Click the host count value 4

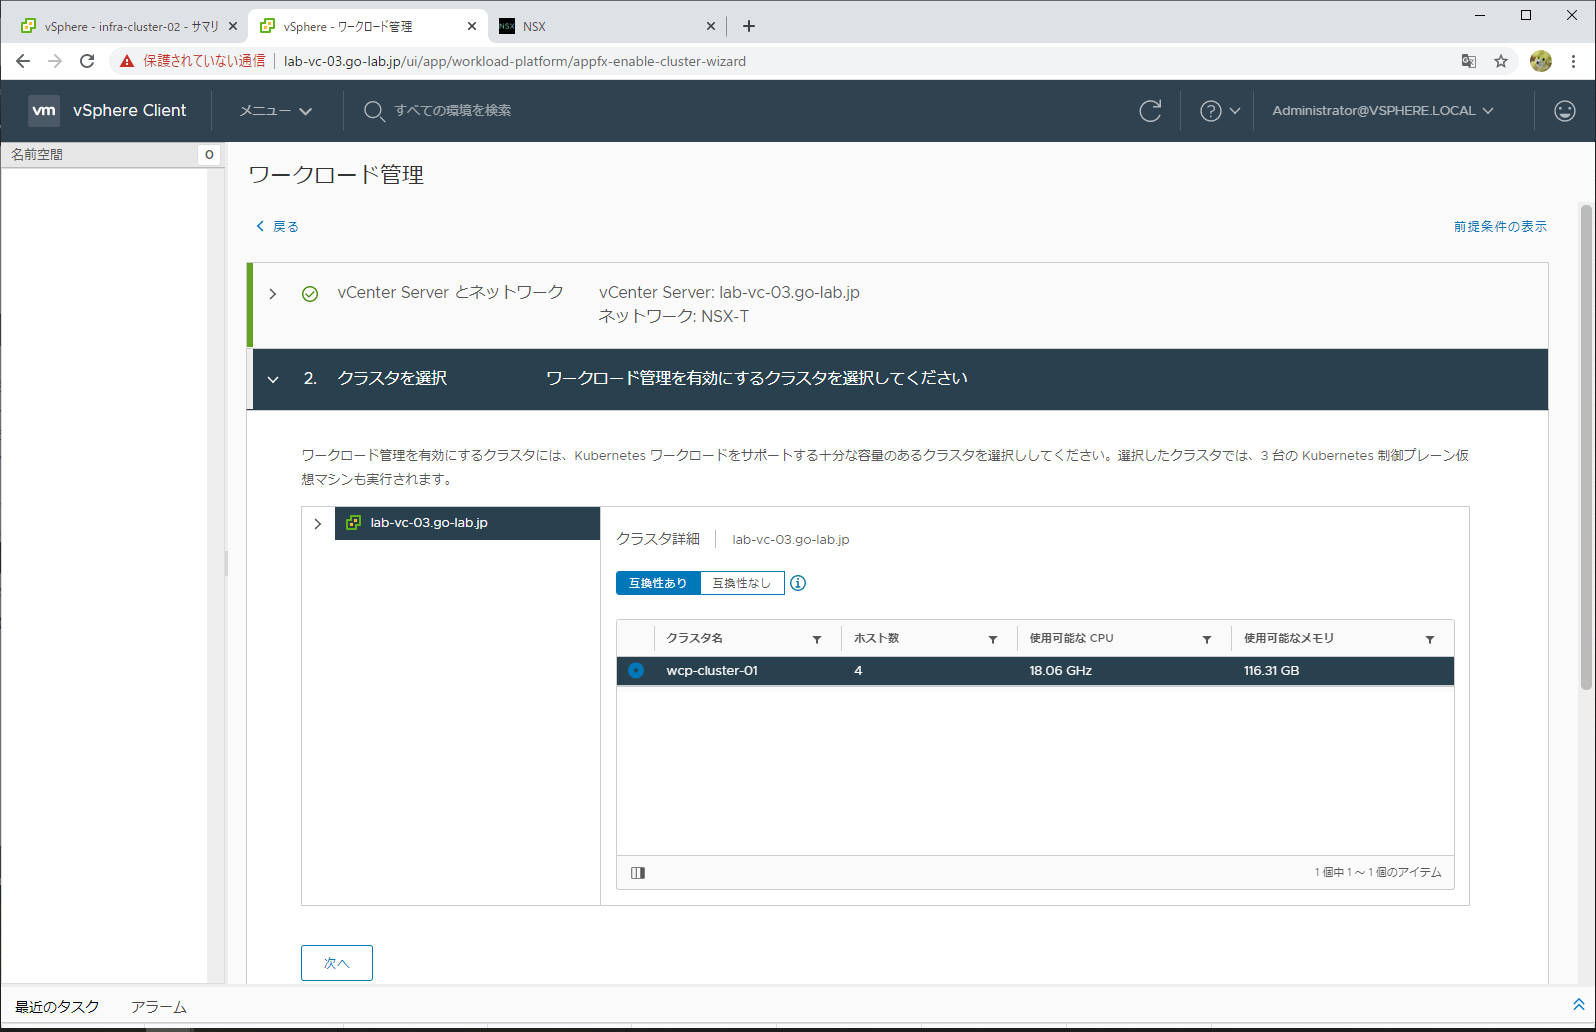(x=858, y=671)
